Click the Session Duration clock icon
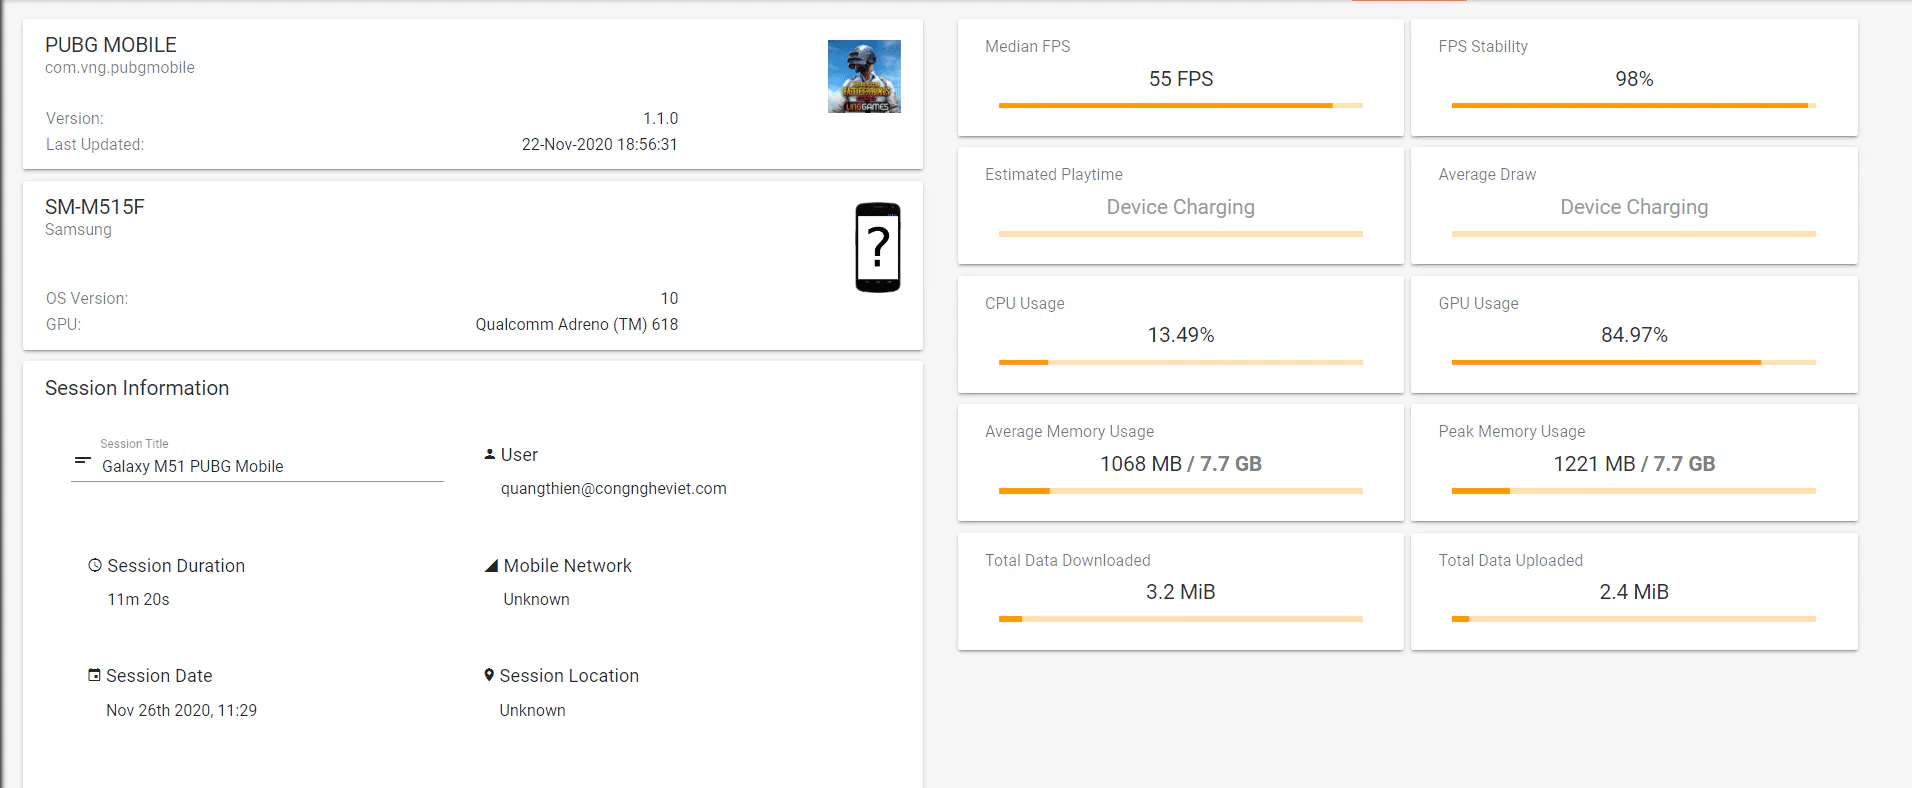The height and width of the screenshot is (788, 1912). [95, 565]
